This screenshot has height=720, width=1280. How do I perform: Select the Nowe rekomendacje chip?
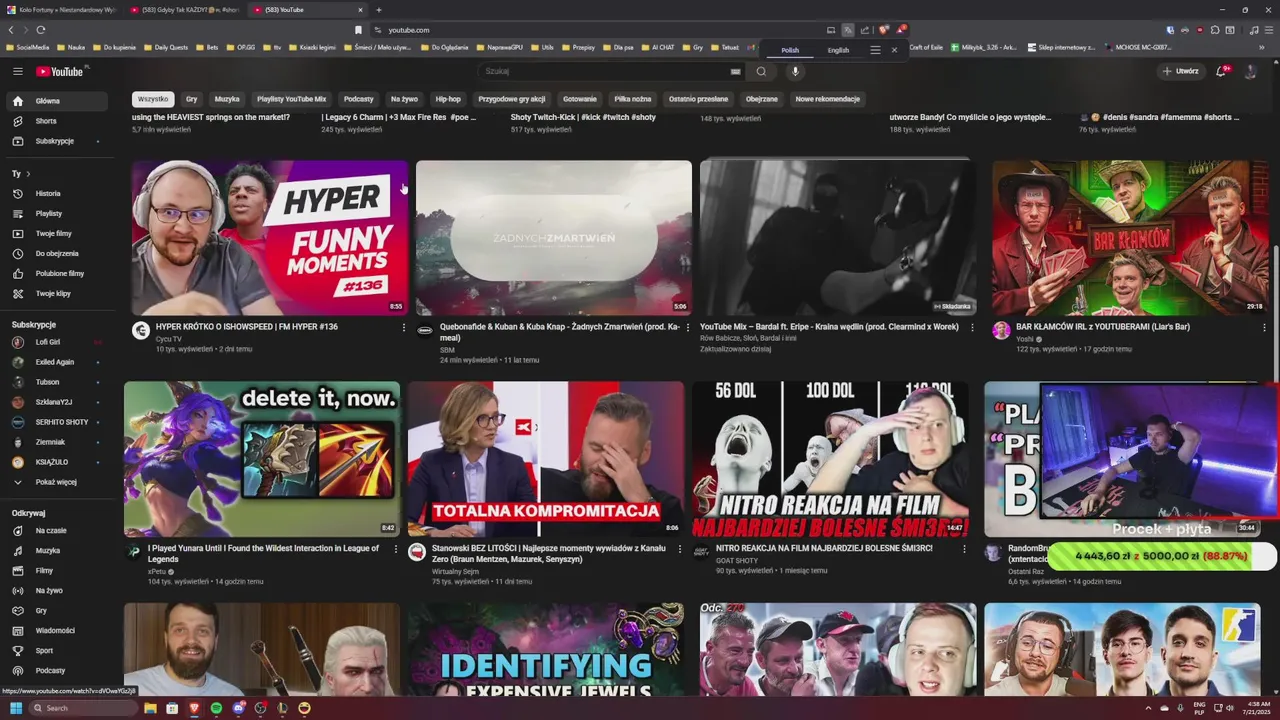tap(827, 99)
